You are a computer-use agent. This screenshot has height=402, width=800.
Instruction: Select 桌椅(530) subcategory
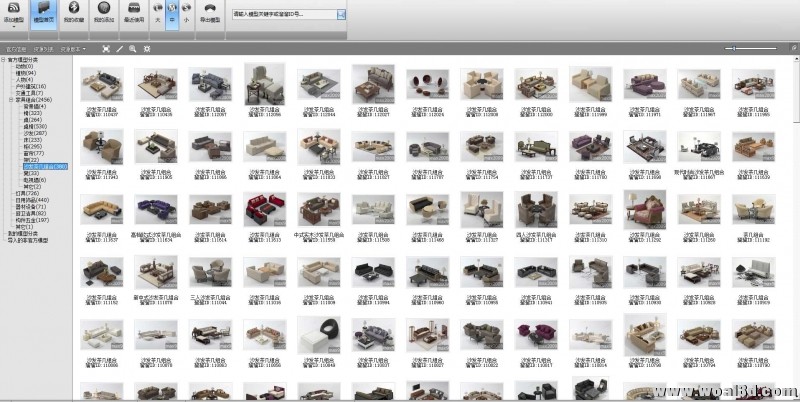[35, 127]
